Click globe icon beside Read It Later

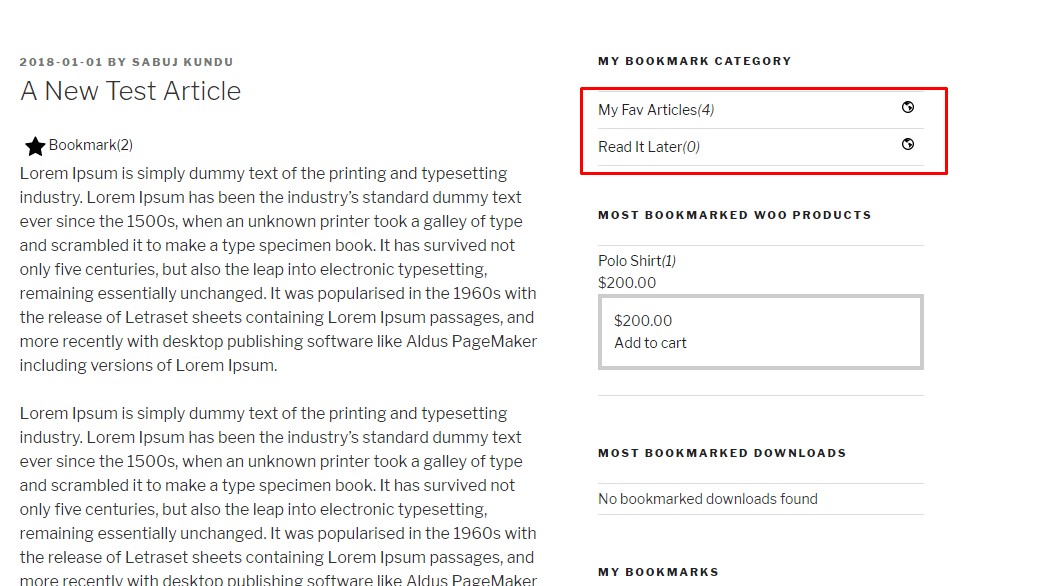(x=908, y=144)
